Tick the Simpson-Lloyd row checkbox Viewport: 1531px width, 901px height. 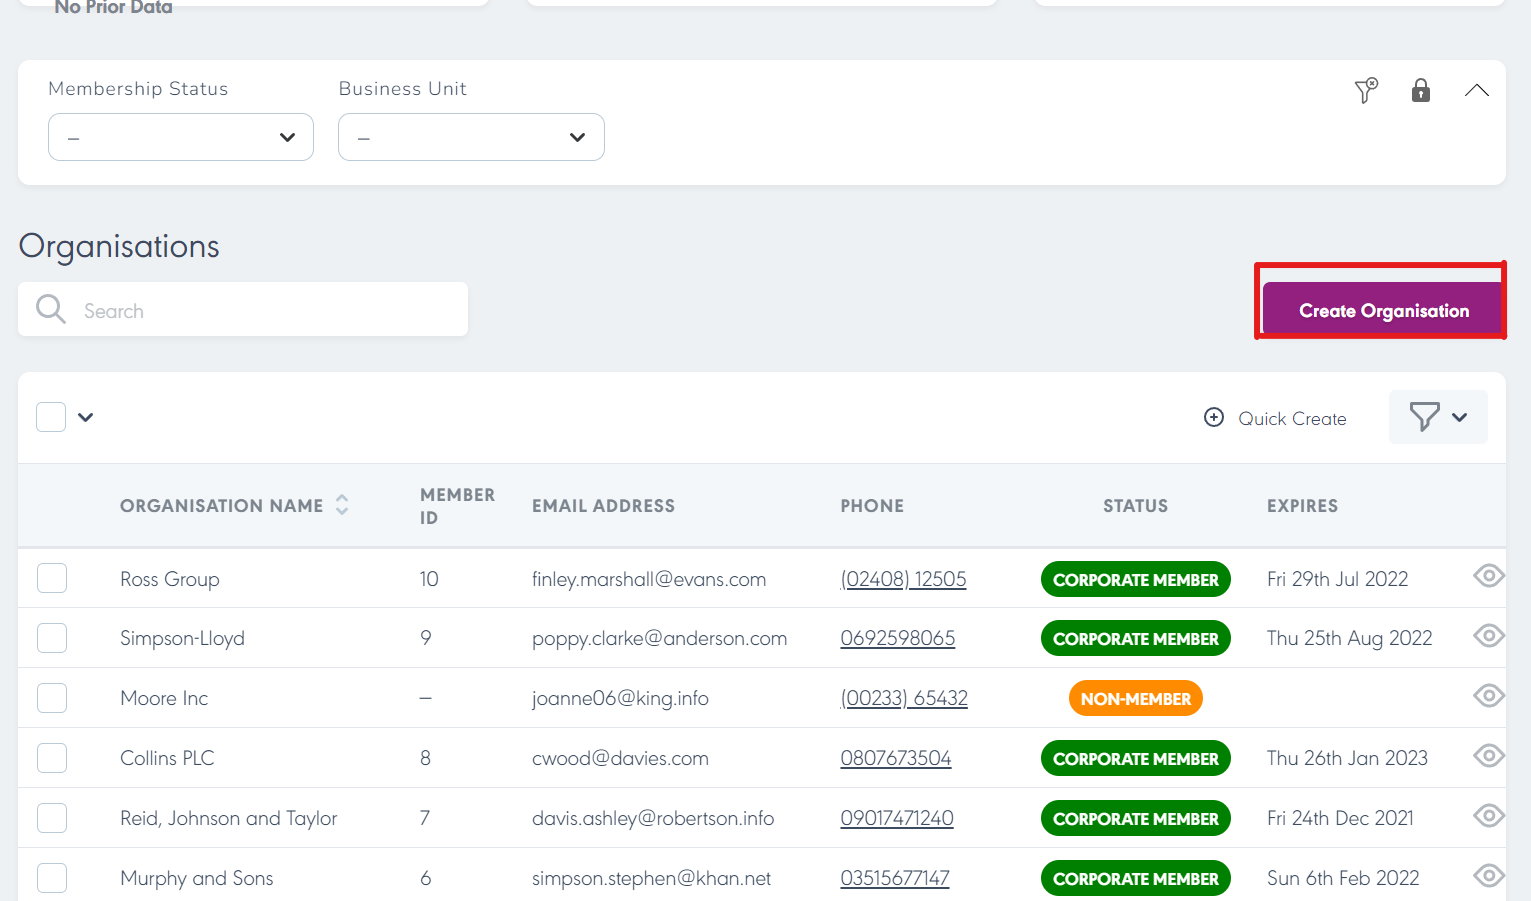(52, 638)
